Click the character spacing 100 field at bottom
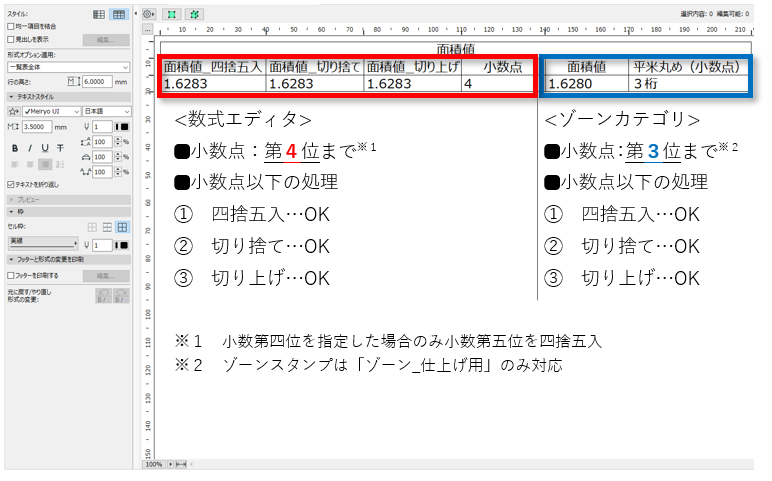Image resolution: width=772 pixels, height=481 pixels. click(x=102, y=172)
